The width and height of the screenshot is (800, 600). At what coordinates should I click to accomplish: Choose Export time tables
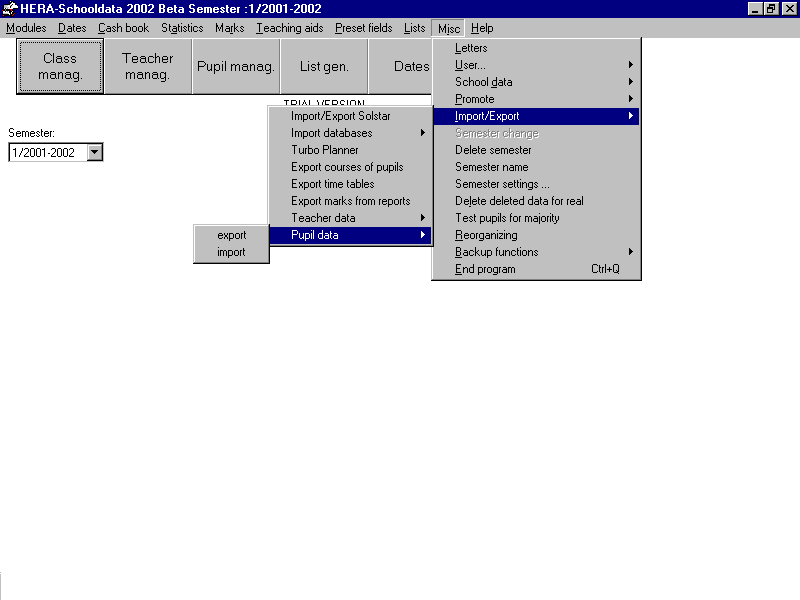(x=351, y=184)
